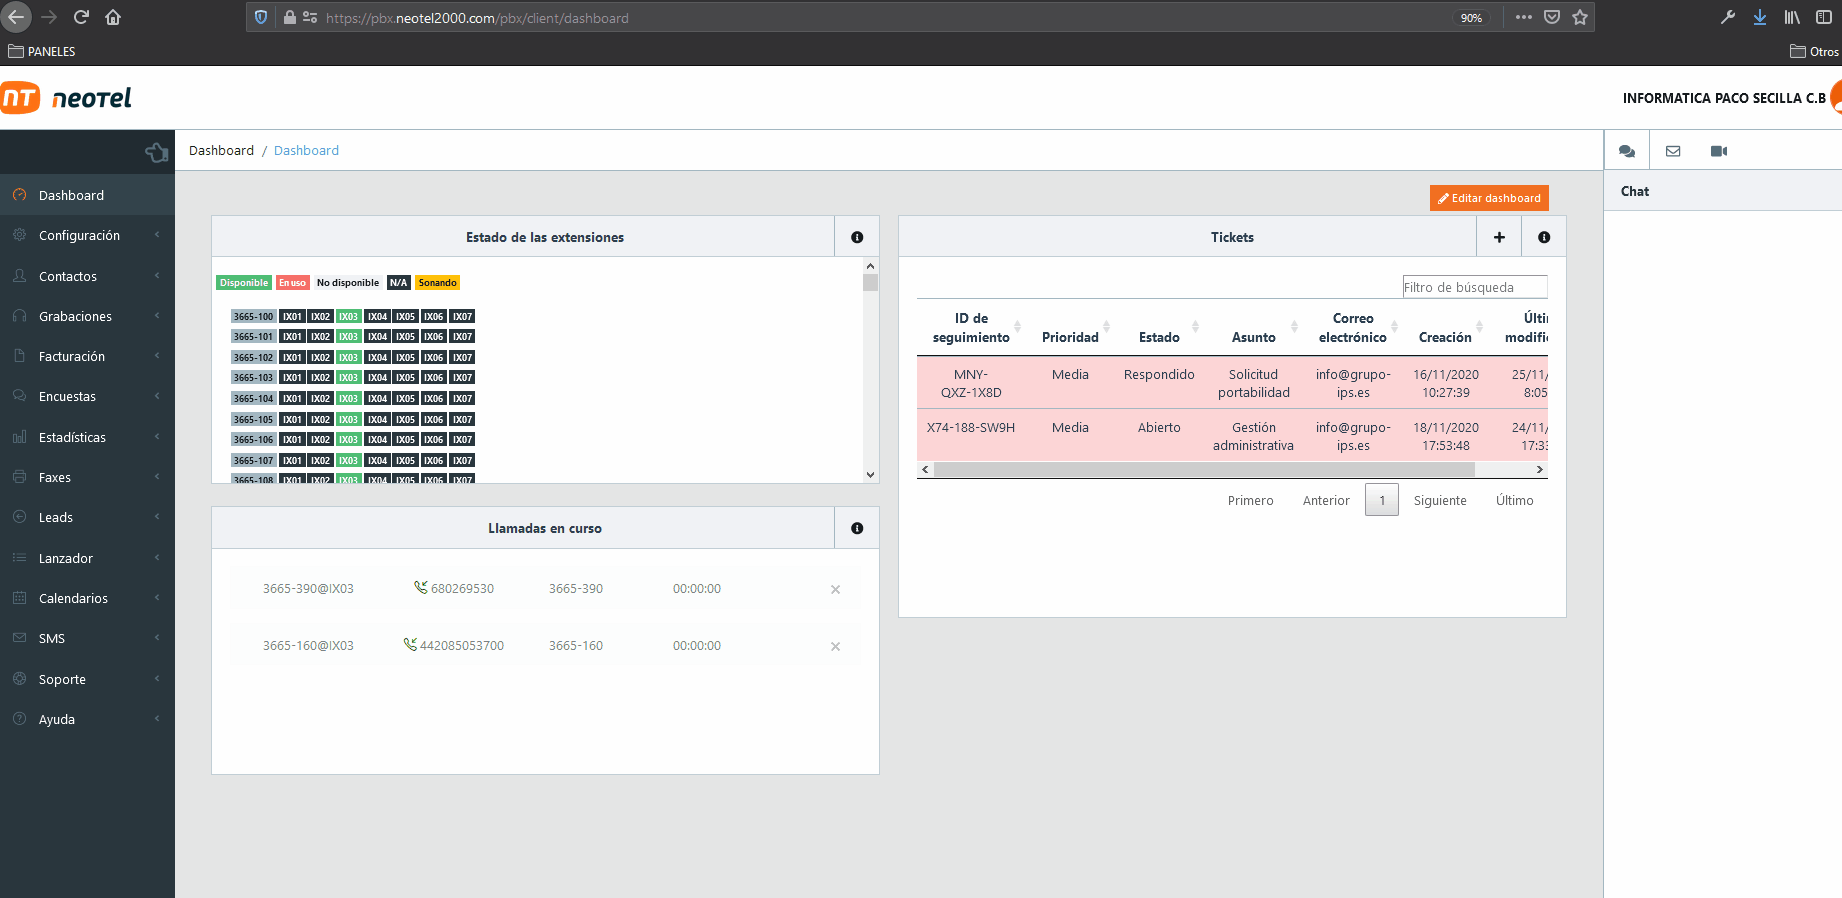Open the envelope mail icon panel
Viewport: 1842px width, 898px height.
pyautogui.click(x=1673, y=151)
